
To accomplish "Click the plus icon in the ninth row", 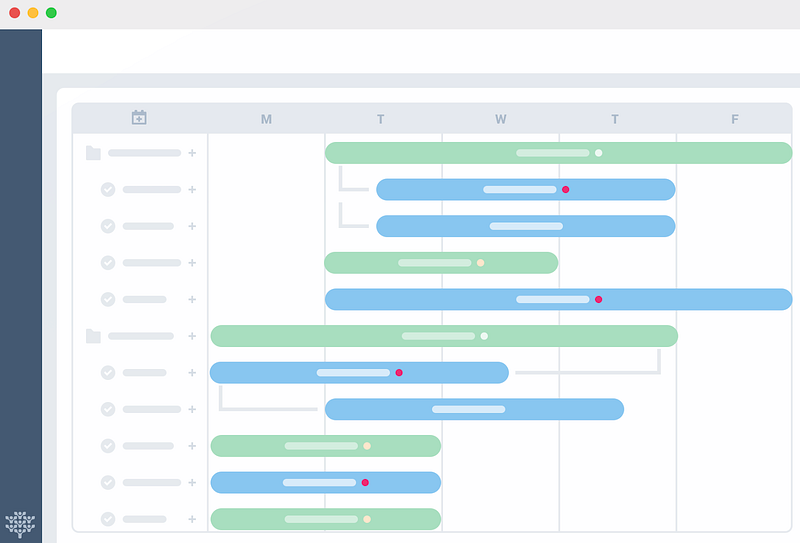I will point(192,446).
